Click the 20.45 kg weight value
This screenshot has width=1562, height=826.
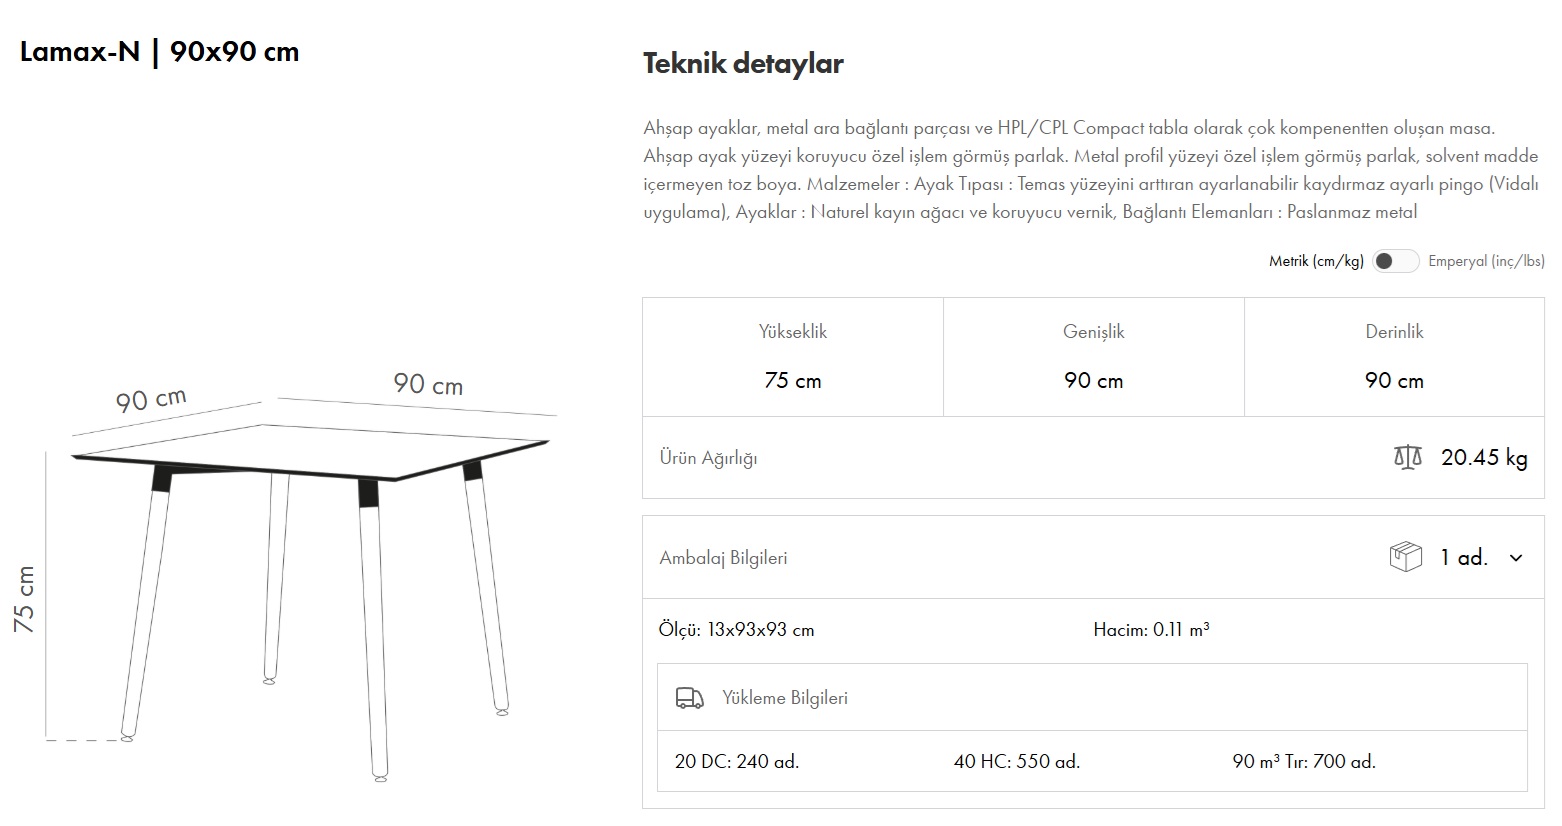pos(1484,458)
